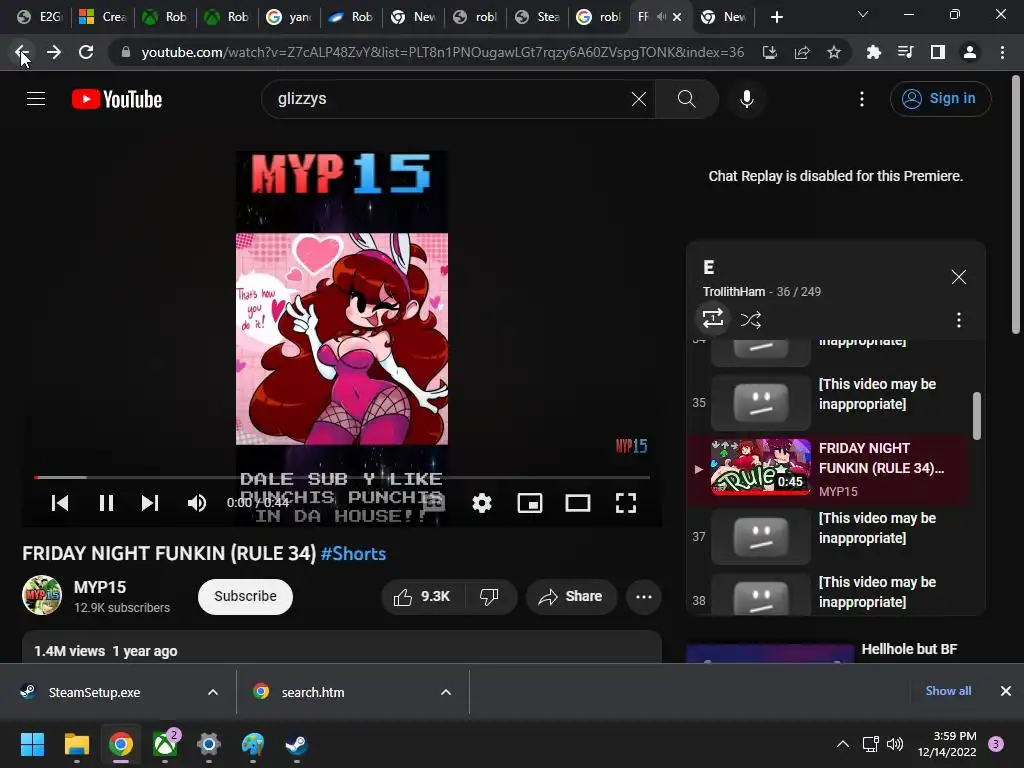Start voice search with the microphone
The image size is (1024, 768).
click(x=747, y=99)
